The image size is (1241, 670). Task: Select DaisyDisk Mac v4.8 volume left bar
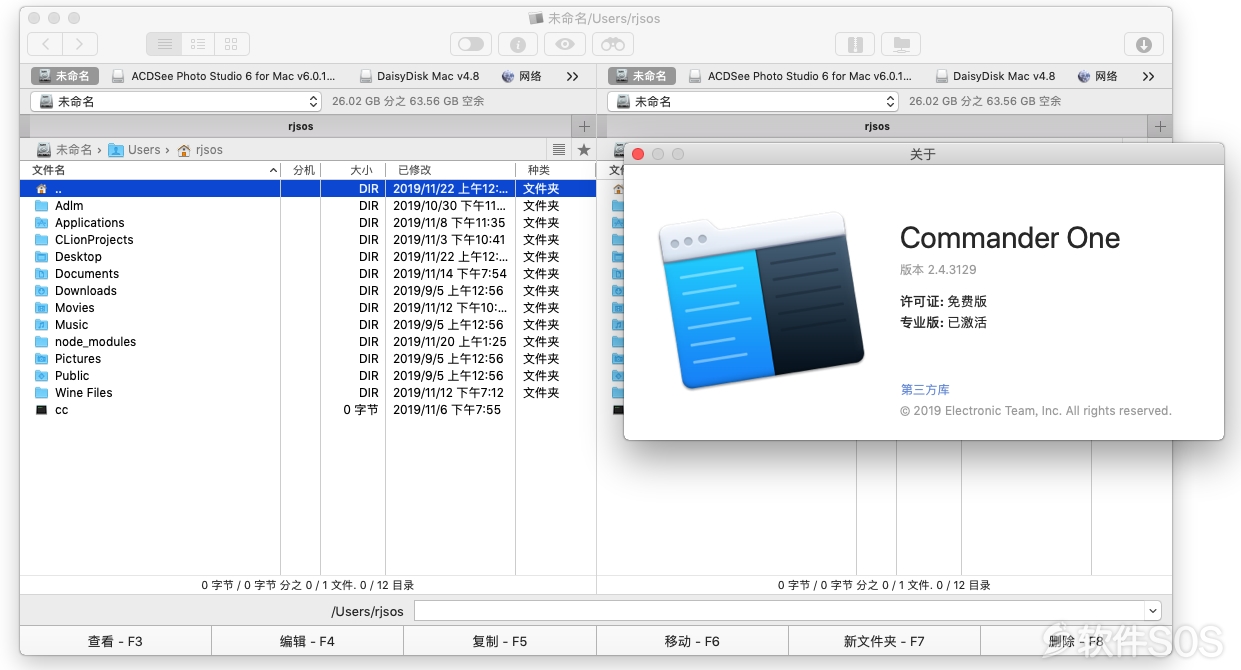(x=419, y=76)
